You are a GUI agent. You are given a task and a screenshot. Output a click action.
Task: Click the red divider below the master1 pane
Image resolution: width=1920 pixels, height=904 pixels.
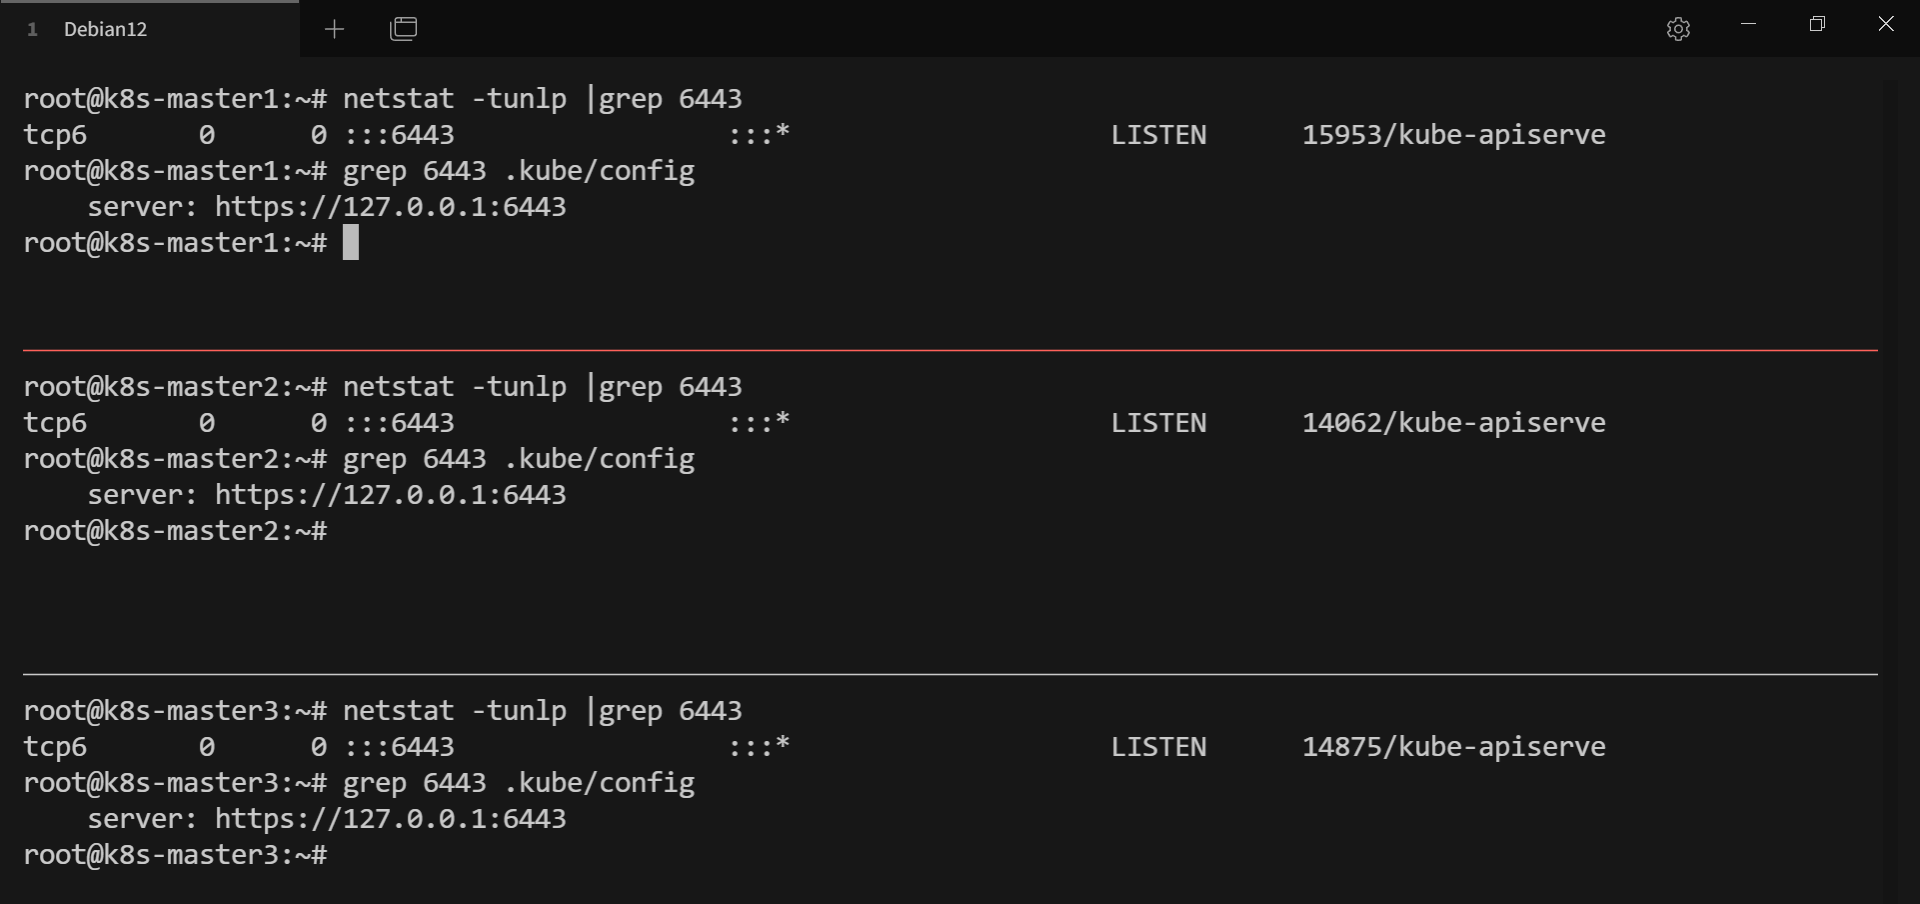950,350
